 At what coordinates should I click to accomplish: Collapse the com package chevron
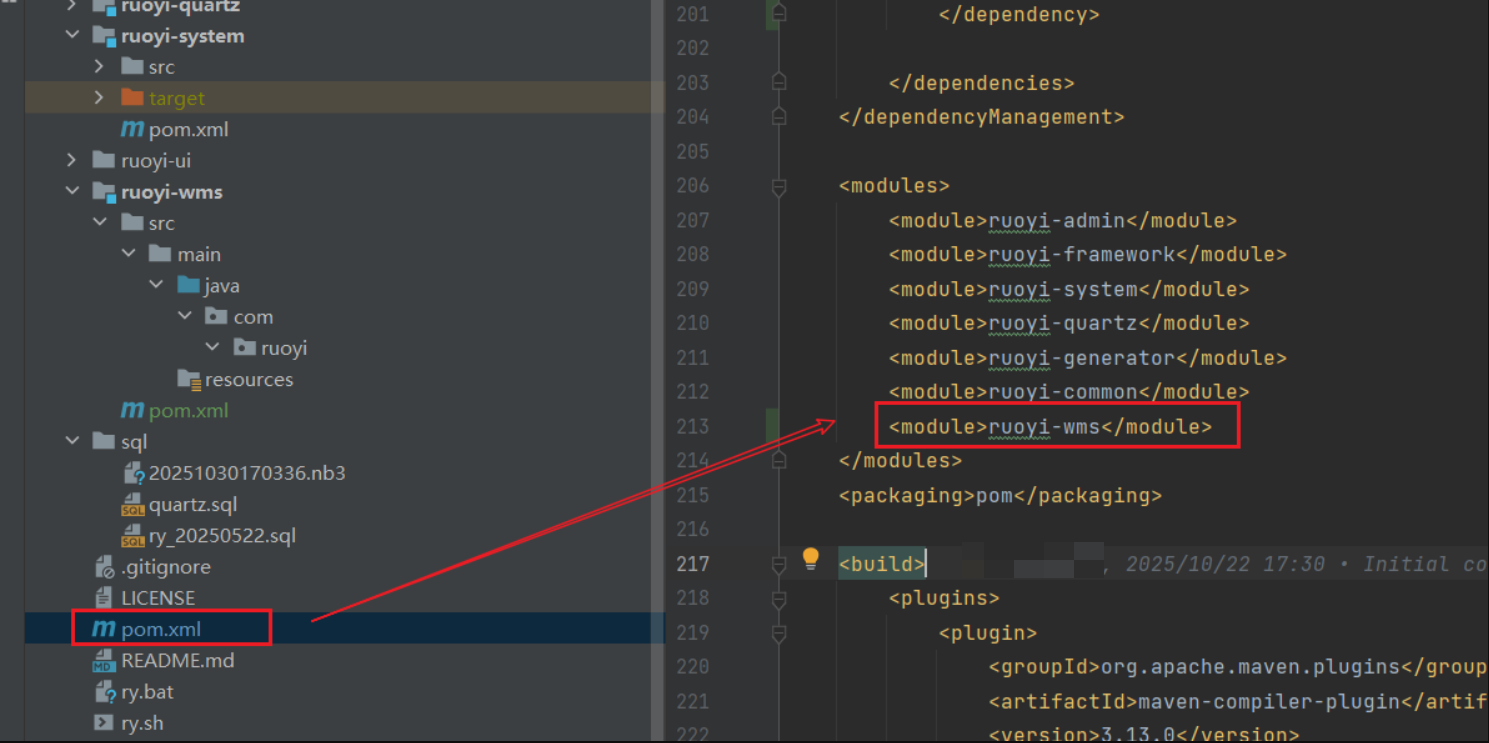[x=184, y=316]
